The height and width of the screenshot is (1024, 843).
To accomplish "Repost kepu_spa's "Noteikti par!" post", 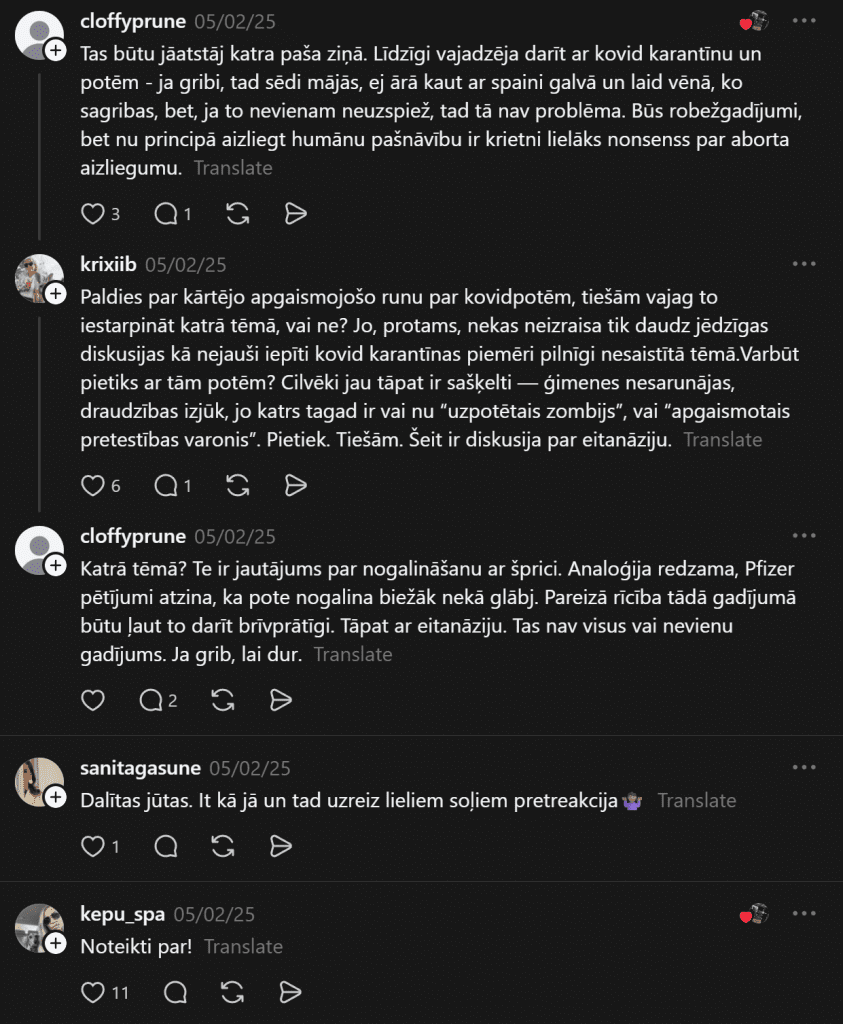I will click(232, 992).
